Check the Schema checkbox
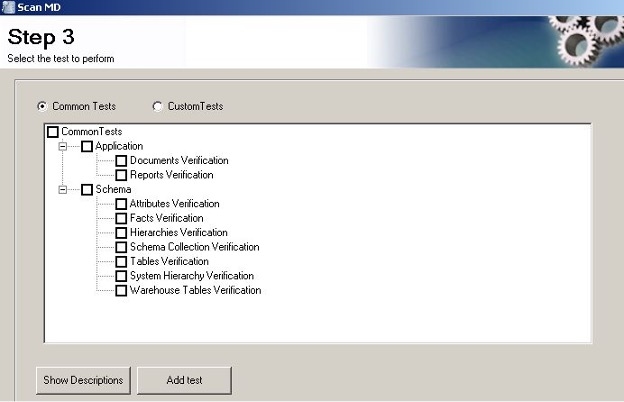 point(87,190)
